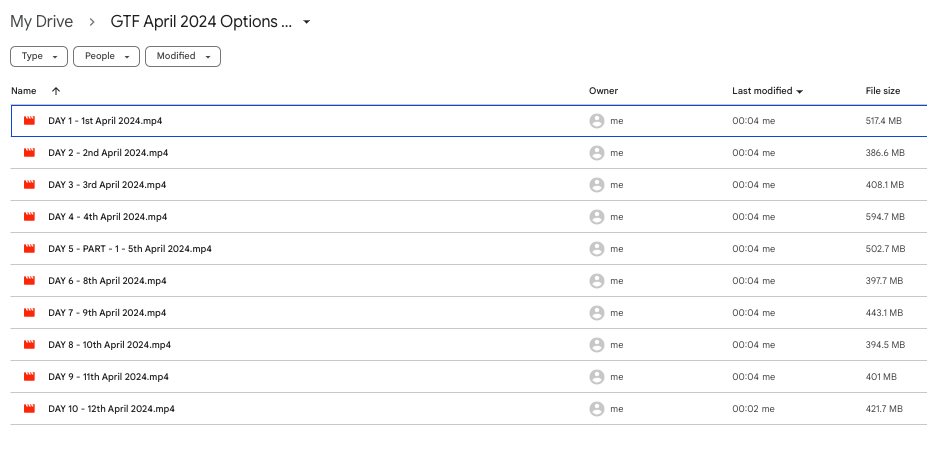The height and width of the screenshot is (451, 927).
Task: Open the People filter dropdown
Action: [105, 57]
